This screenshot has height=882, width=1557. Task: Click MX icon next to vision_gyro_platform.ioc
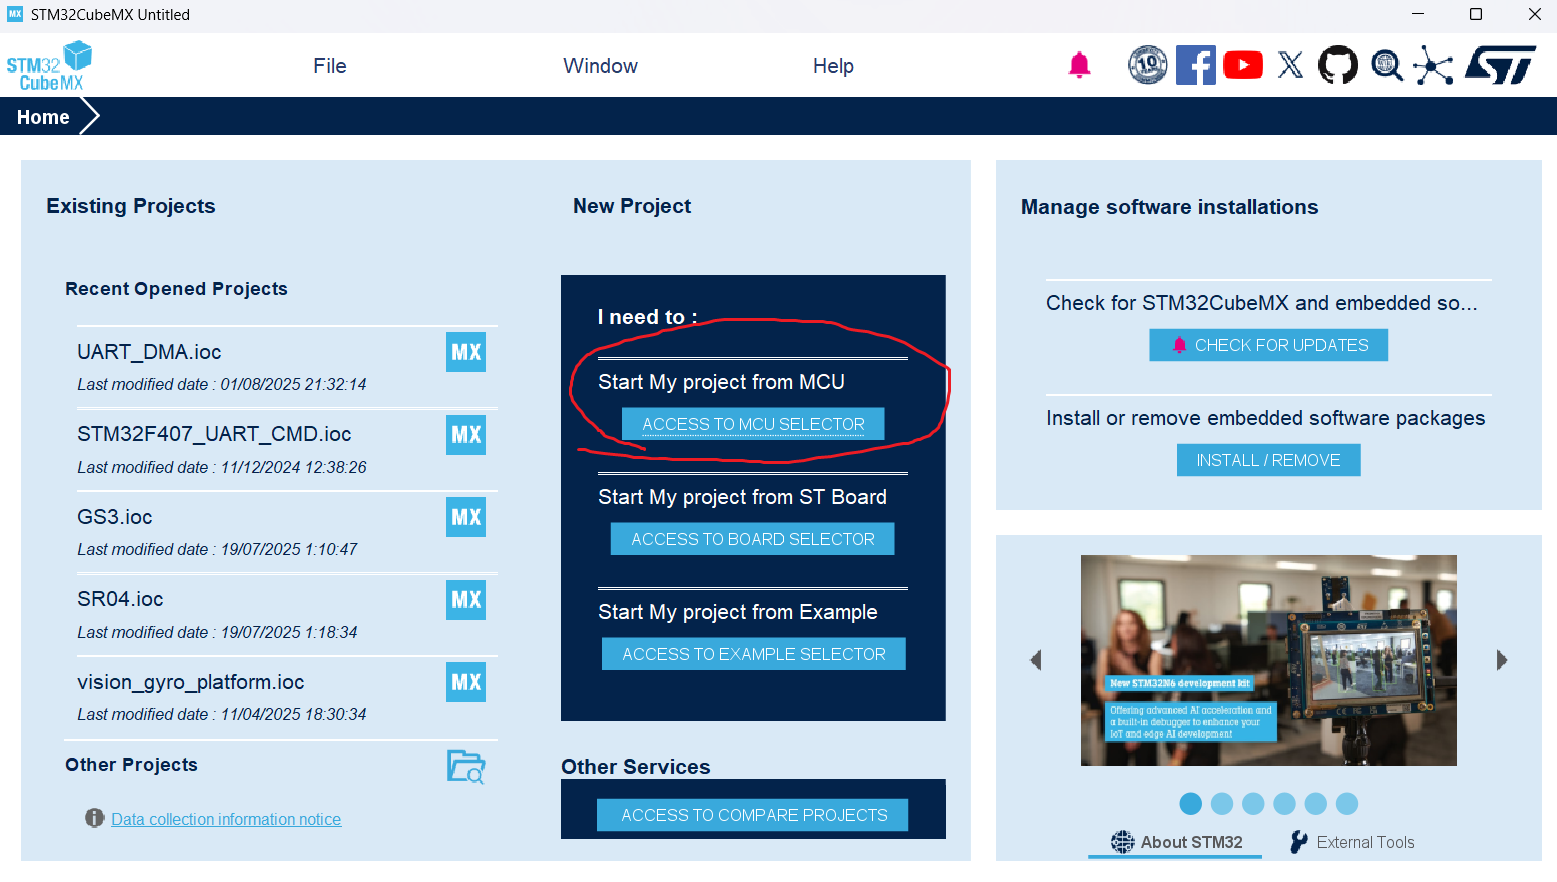tap(466, 682)
